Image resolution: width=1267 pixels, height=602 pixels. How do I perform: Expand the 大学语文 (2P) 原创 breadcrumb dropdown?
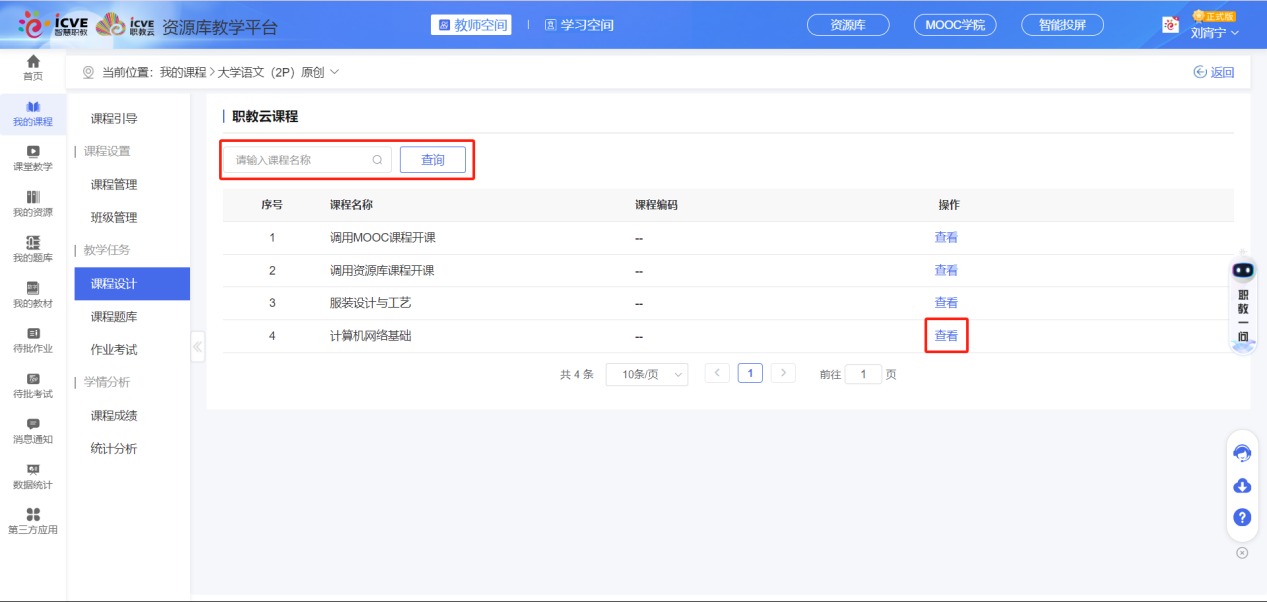335,72
